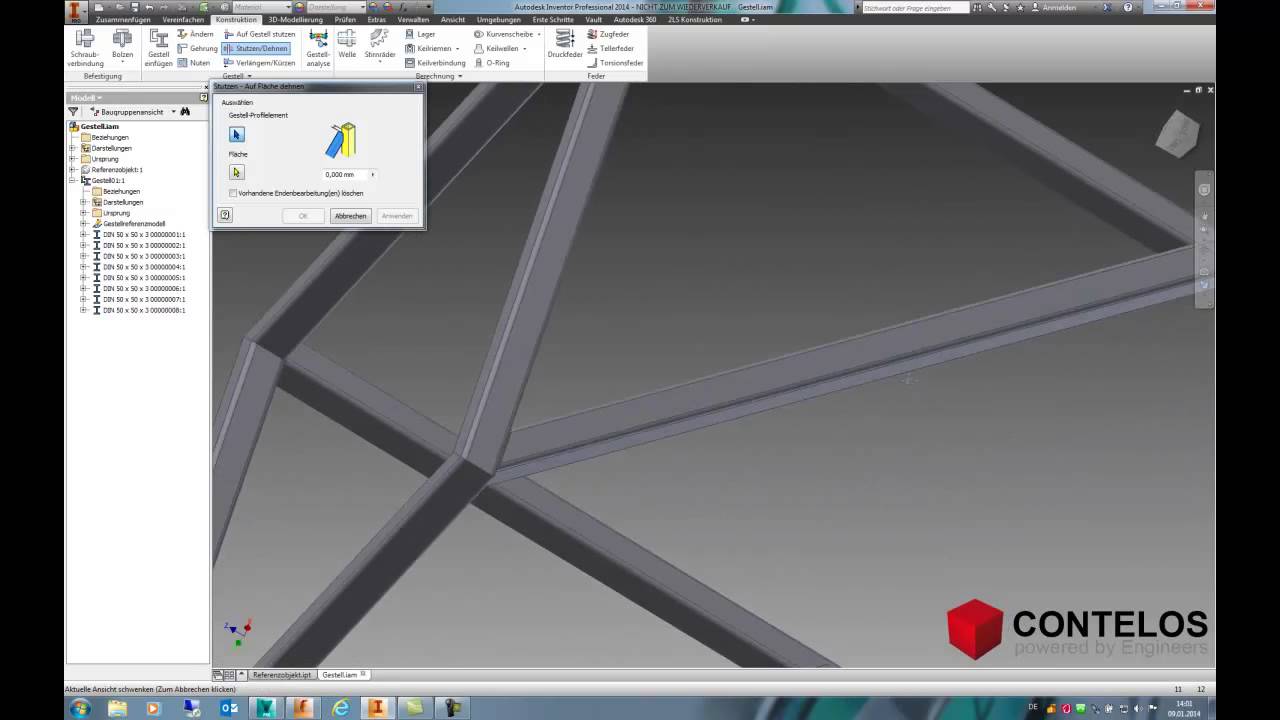The width and height of the screenshot is (1280, 720).
Task: Open offset value flyout arrow in dialog
Action: click(373, 174)
